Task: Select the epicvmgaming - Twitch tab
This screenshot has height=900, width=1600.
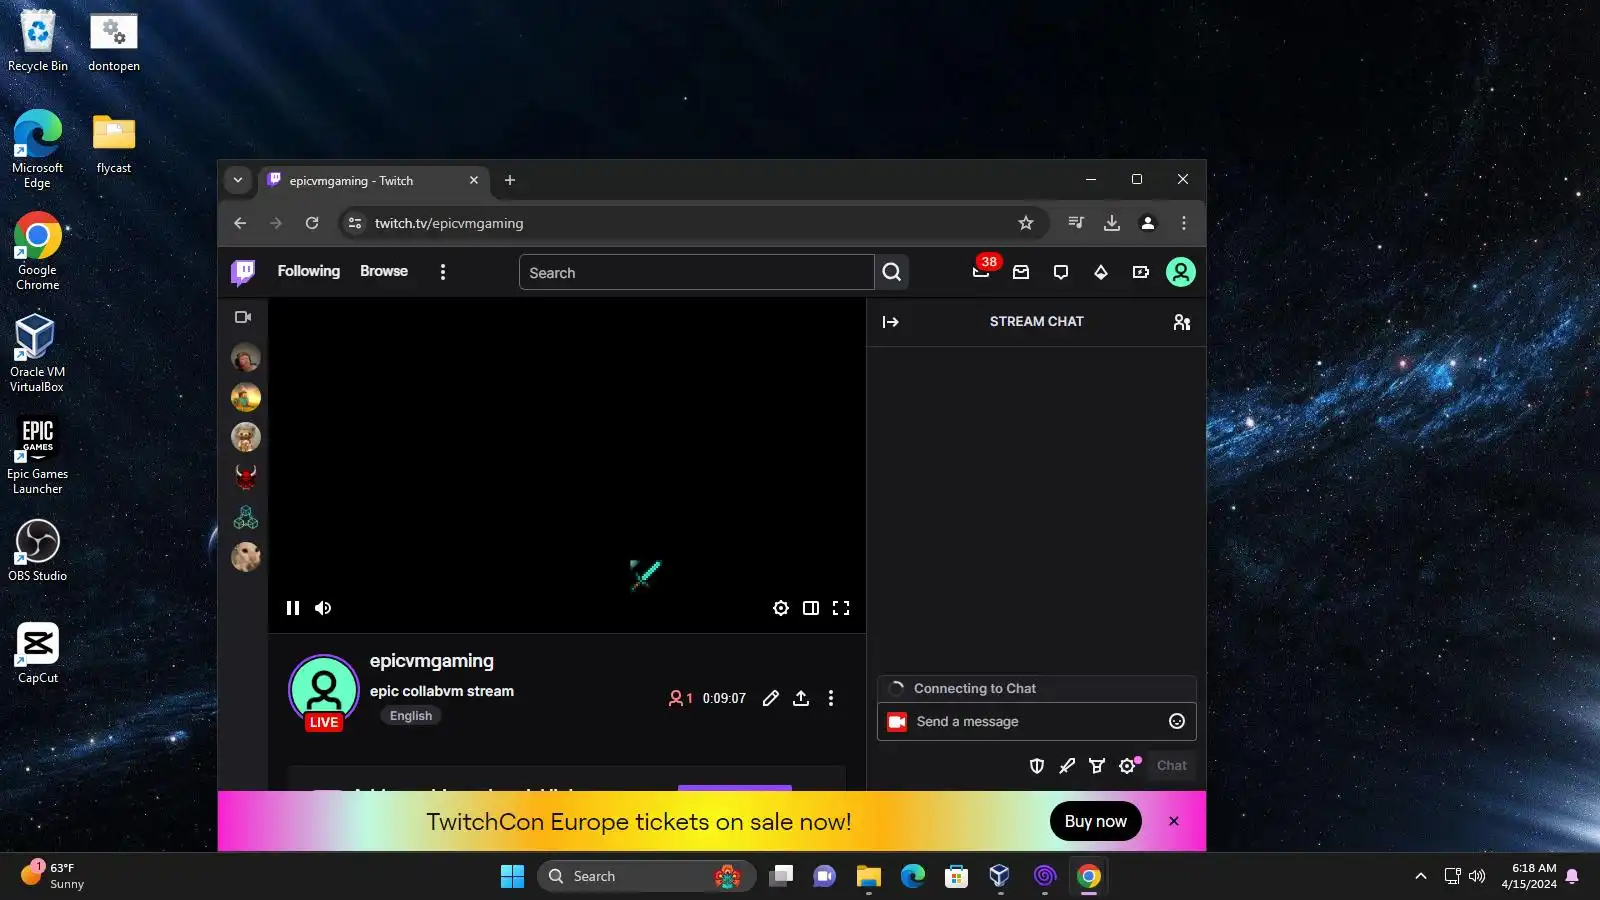Action: click(x=373, y=181)
